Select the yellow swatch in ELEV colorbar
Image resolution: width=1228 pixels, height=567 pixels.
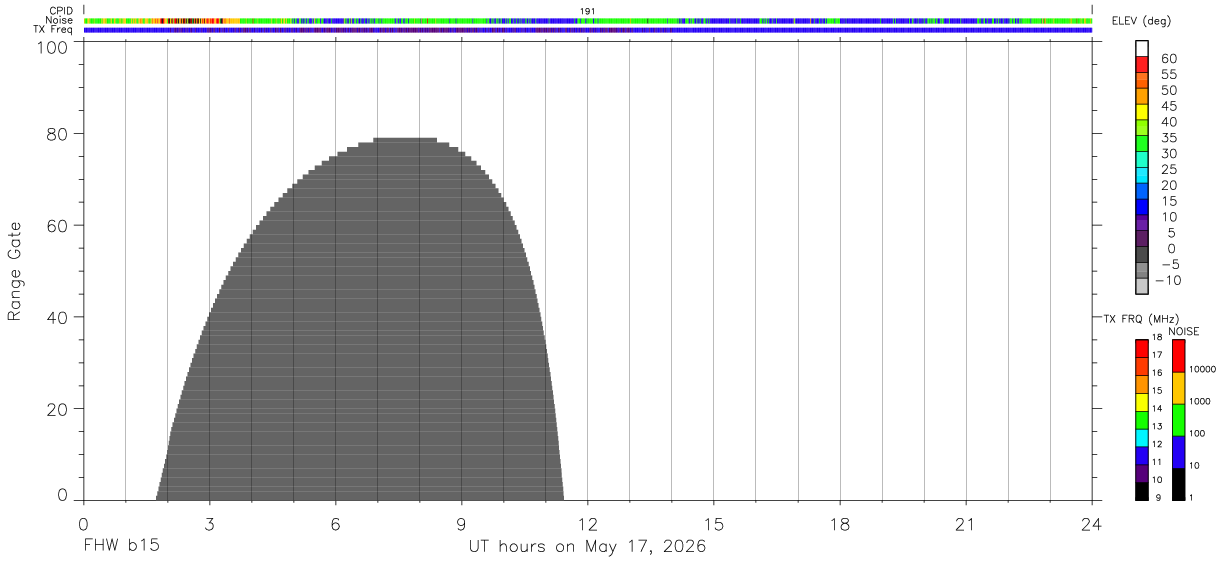coord(1142,110)
